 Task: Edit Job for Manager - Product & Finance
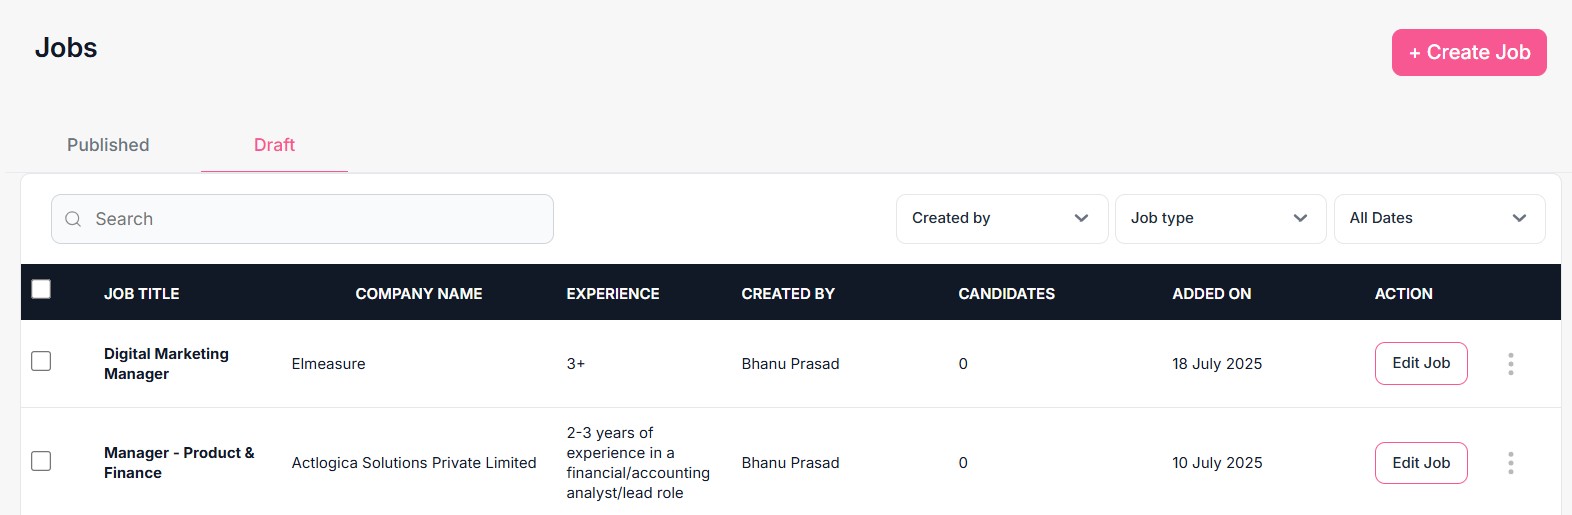[x=1420, y=463]
